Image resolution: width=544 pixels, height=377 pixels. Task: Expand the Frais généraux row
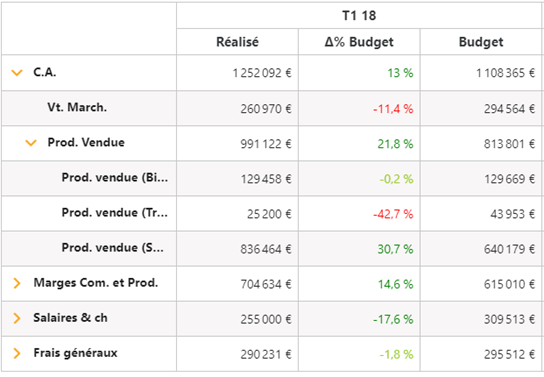coord(17,353)
